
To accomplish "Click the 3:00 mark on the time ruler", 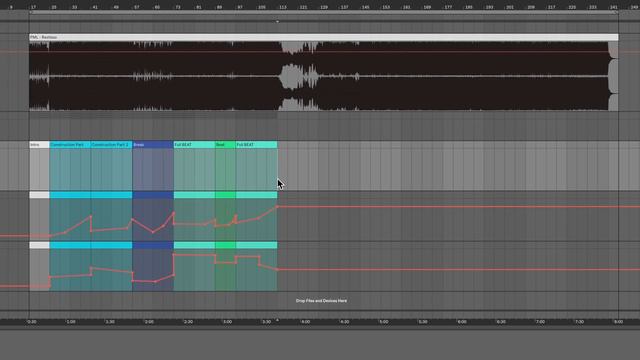I will tap(227, 322).
